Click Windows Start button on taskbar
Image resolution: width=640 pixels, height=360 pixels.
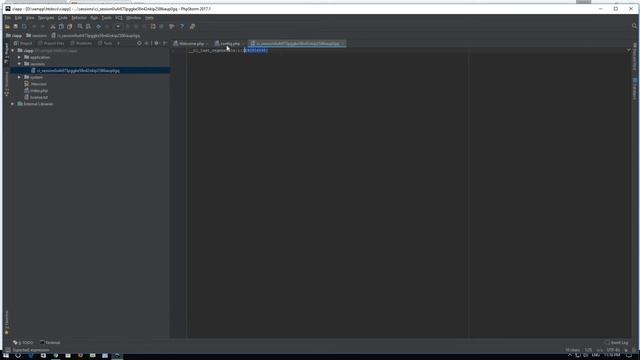pyautogui.click(x=6, y=356)
